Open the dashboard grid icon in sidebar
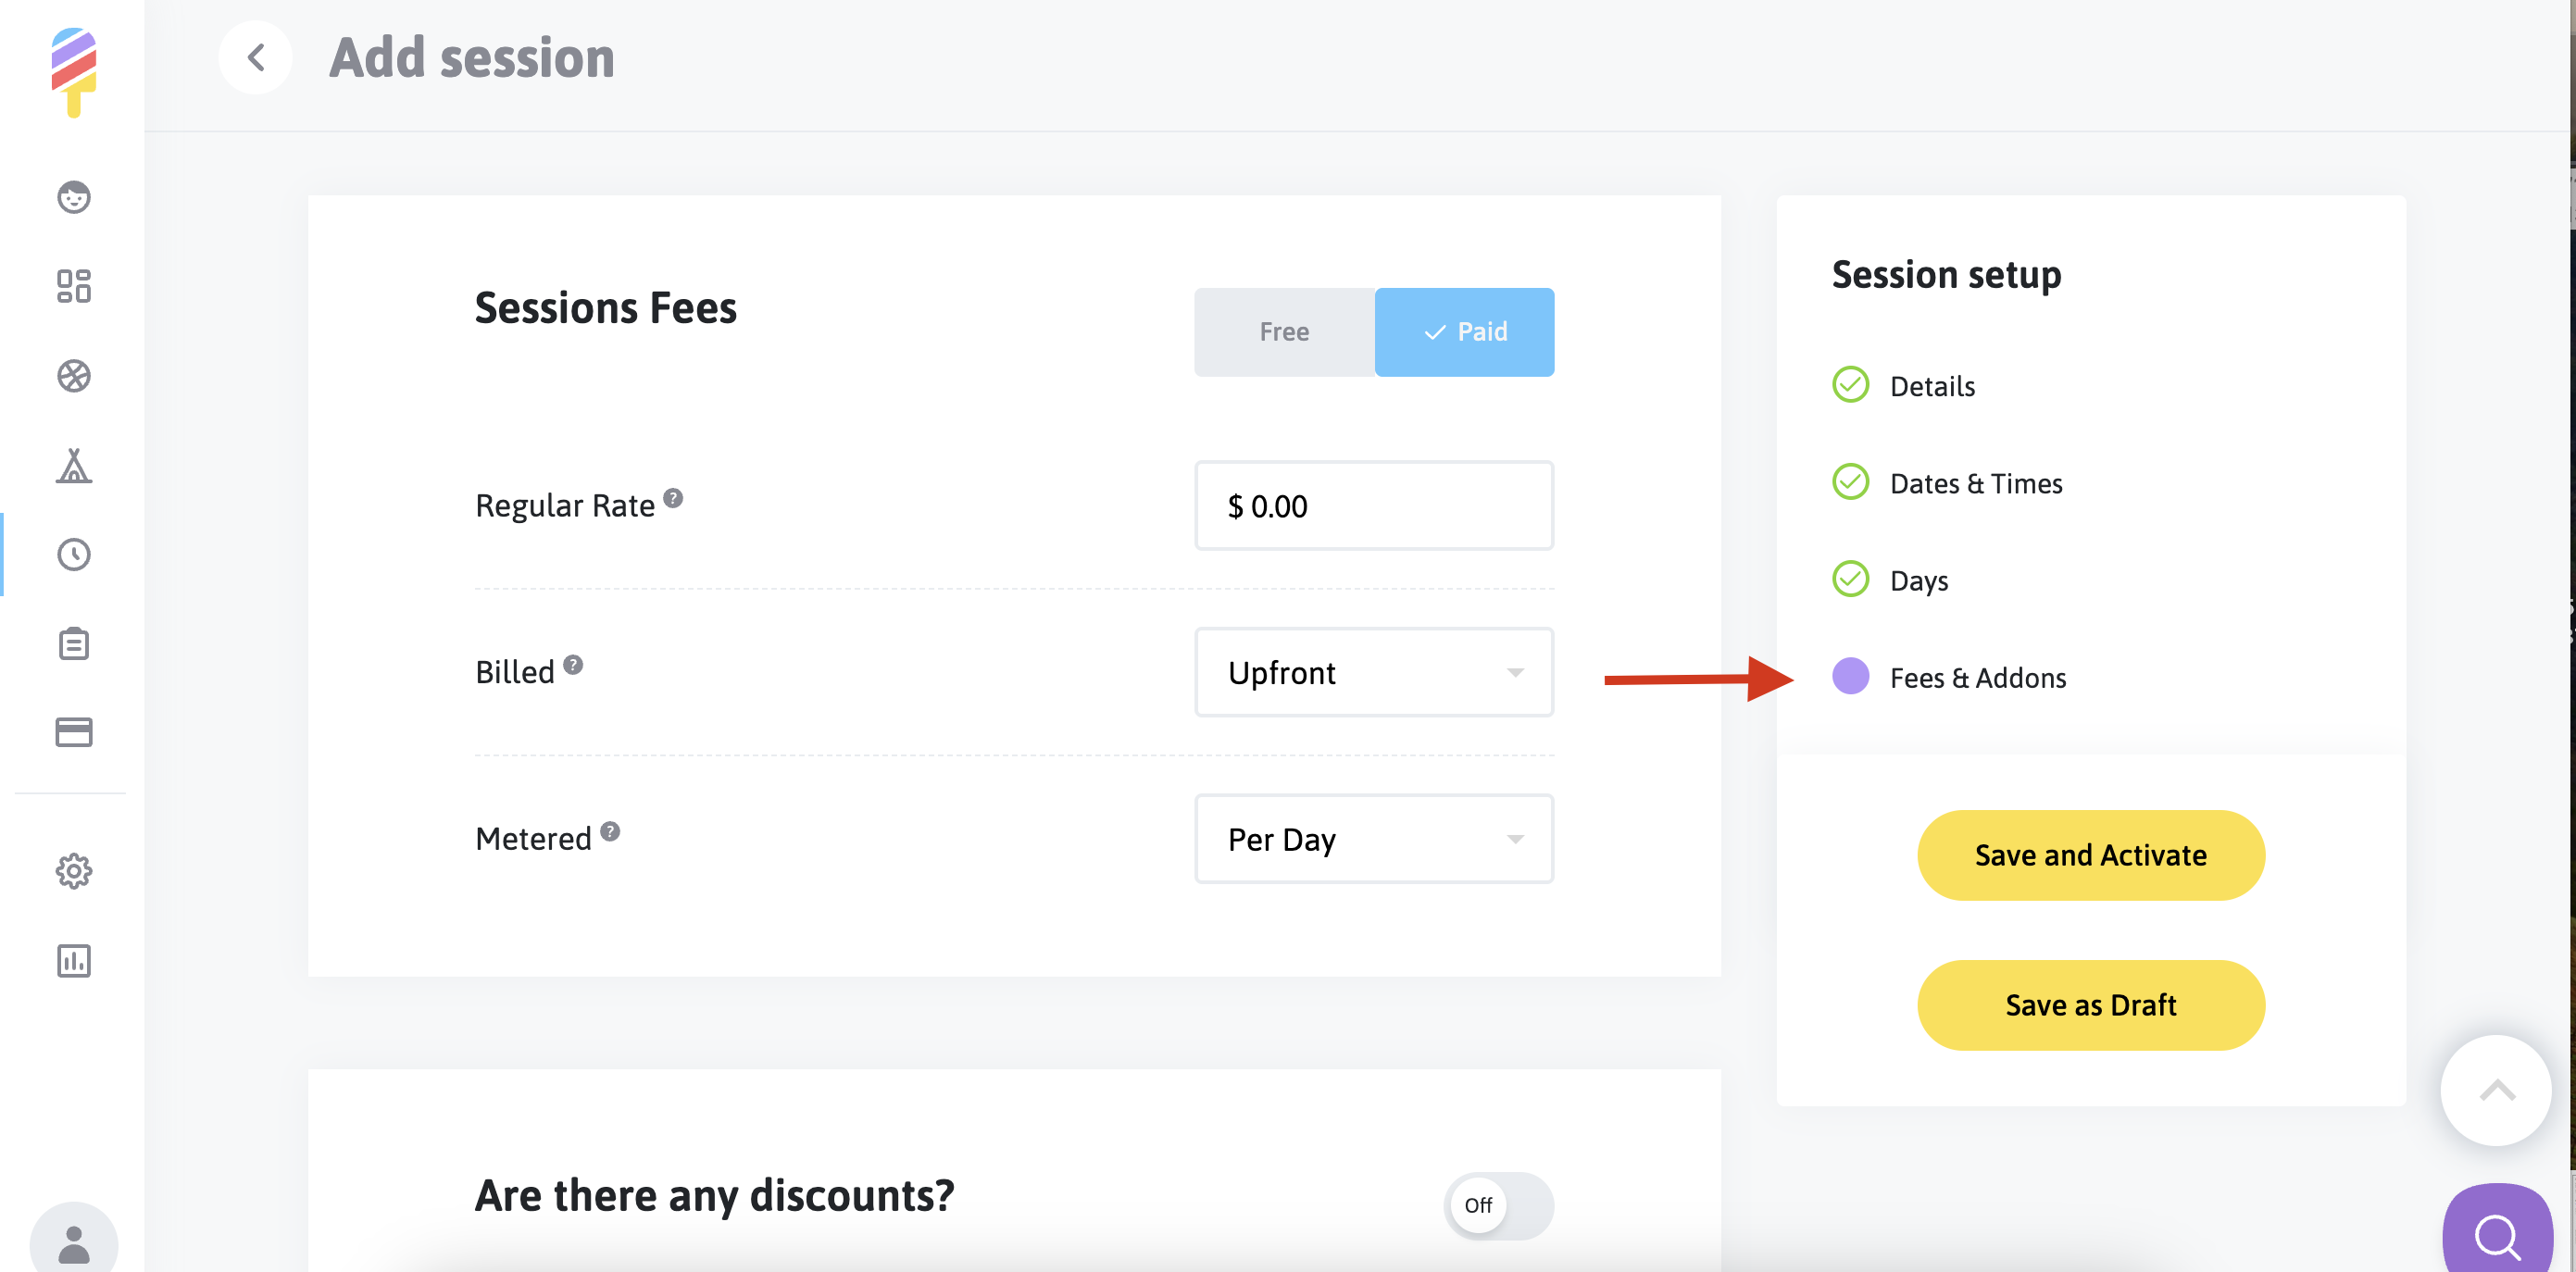The width and height of the screenshot is (2576, 1272). pos(74,286)
